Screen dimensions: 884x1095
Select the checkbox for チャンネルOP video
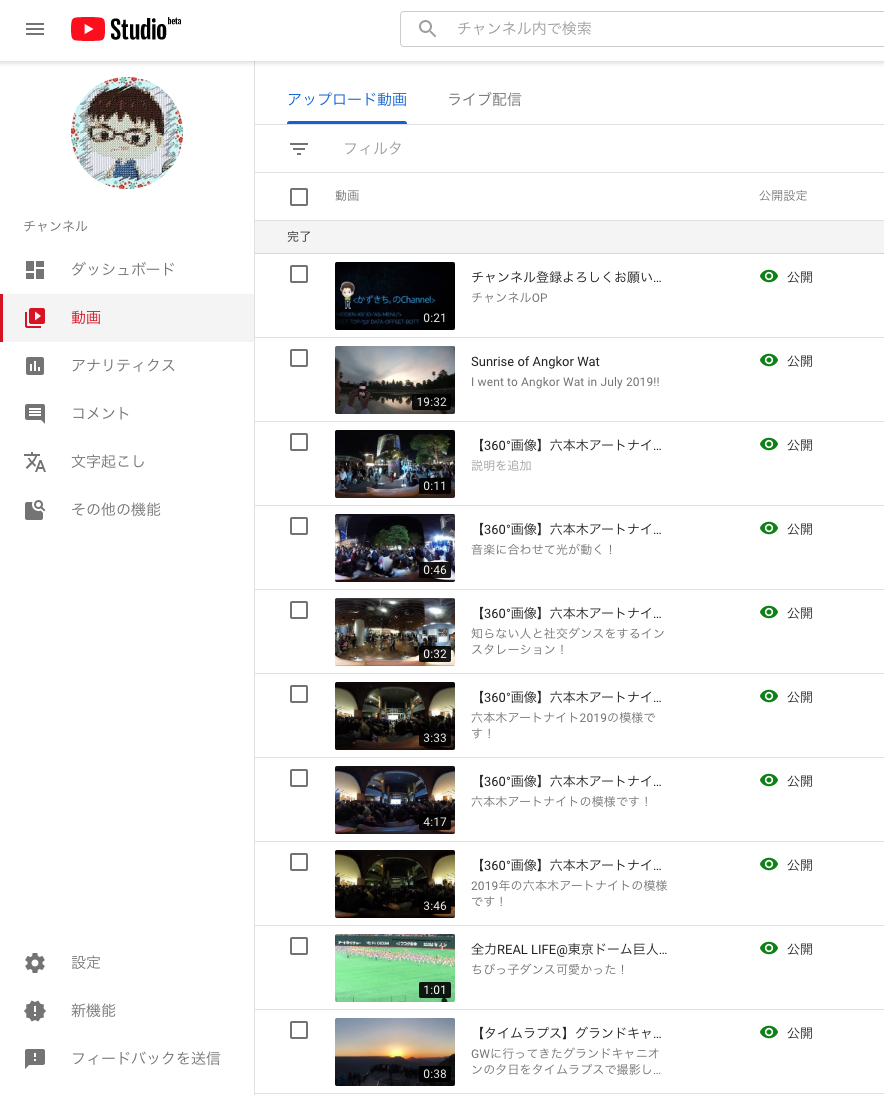pyautogui.click(x=298, y=273)
